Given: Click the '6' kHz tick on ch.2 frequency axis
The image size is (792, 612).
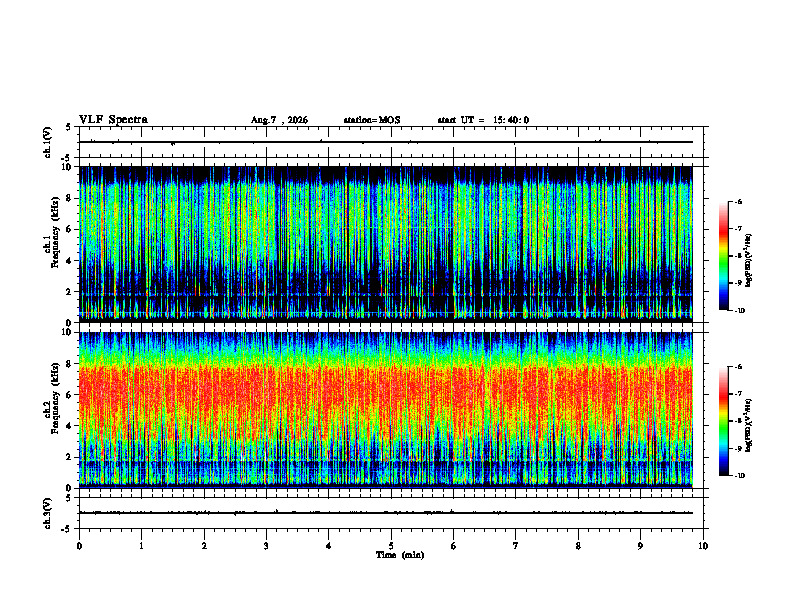Looking at the screenshot, I should [70, 395].
